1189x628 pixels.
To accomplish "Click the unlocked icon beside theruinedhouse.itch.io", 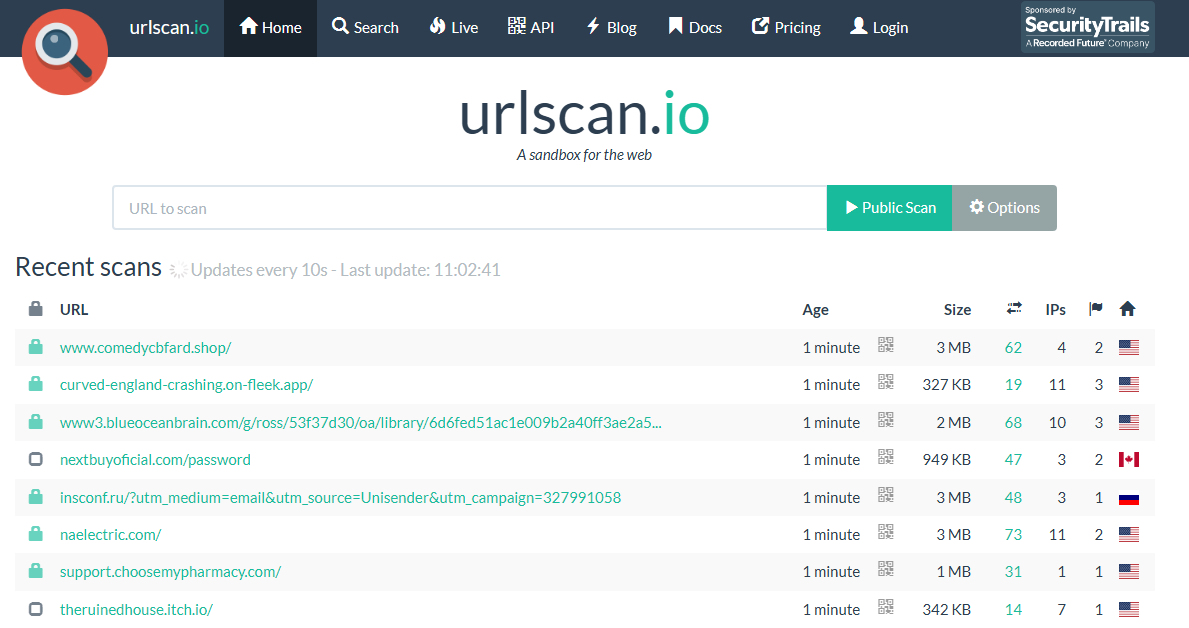I will (x=36, y=609).
